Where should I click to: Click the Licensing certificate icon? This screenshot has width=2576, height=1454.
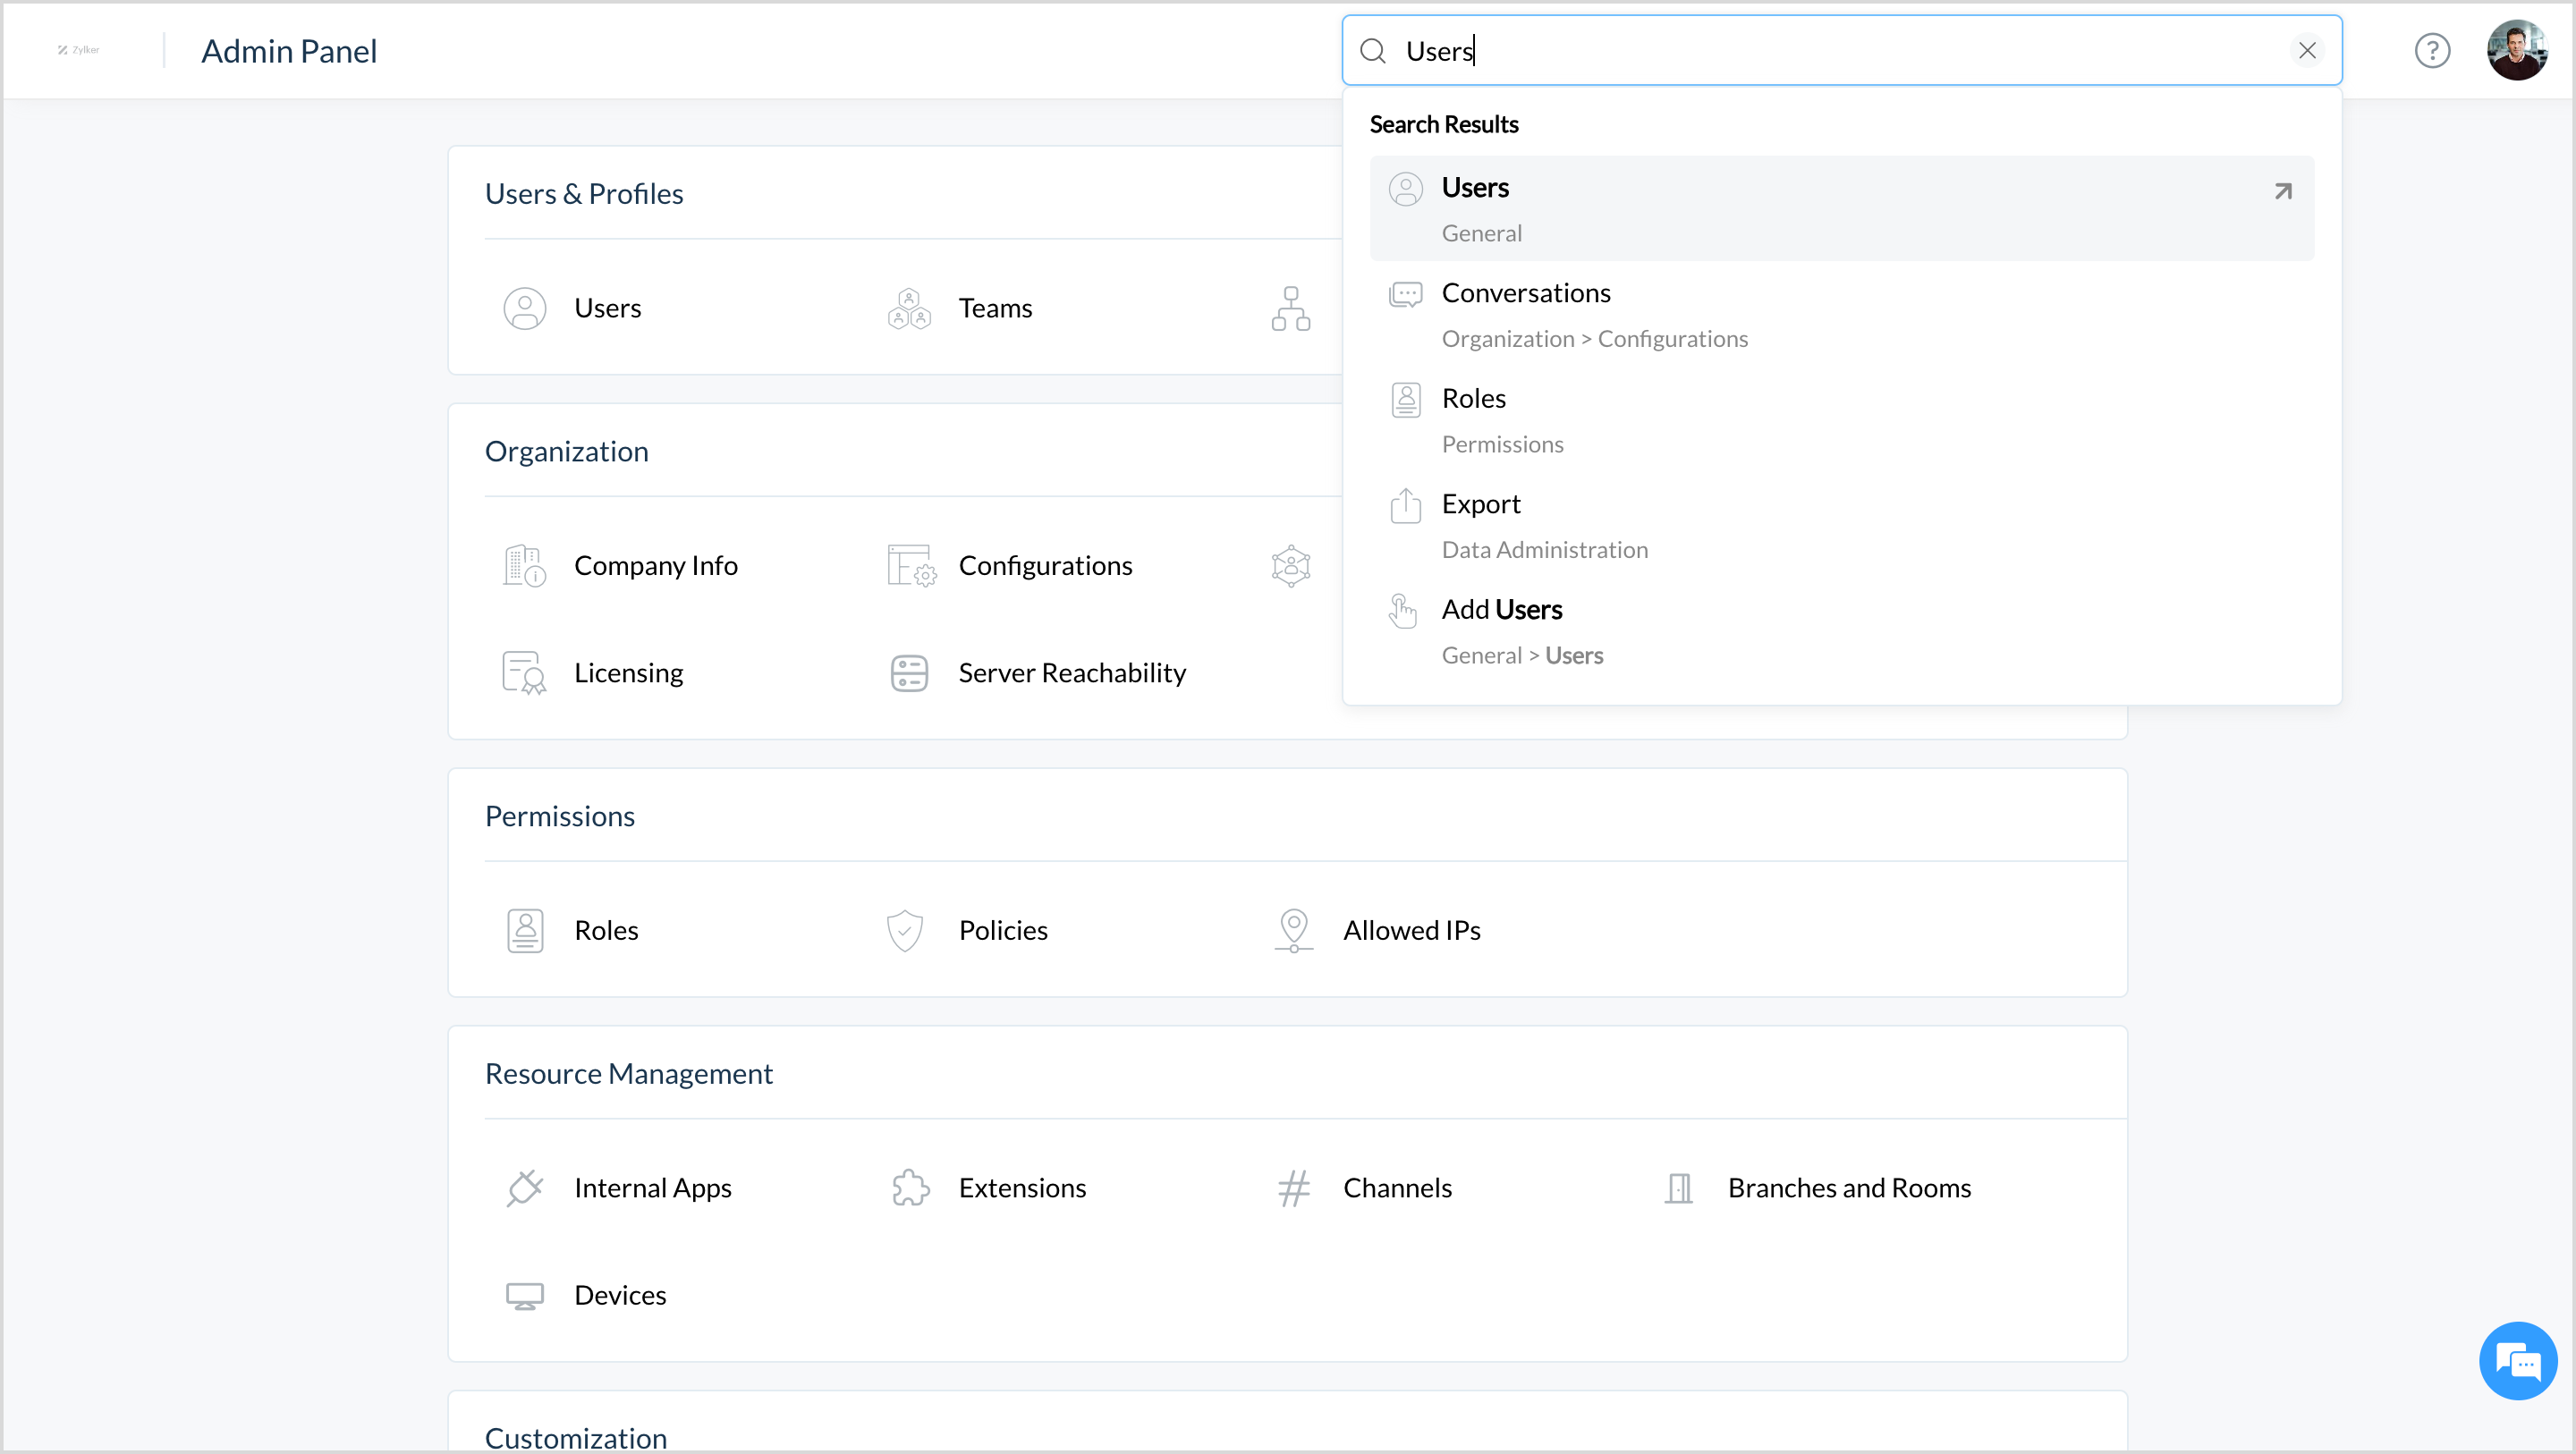click(524, 673)
